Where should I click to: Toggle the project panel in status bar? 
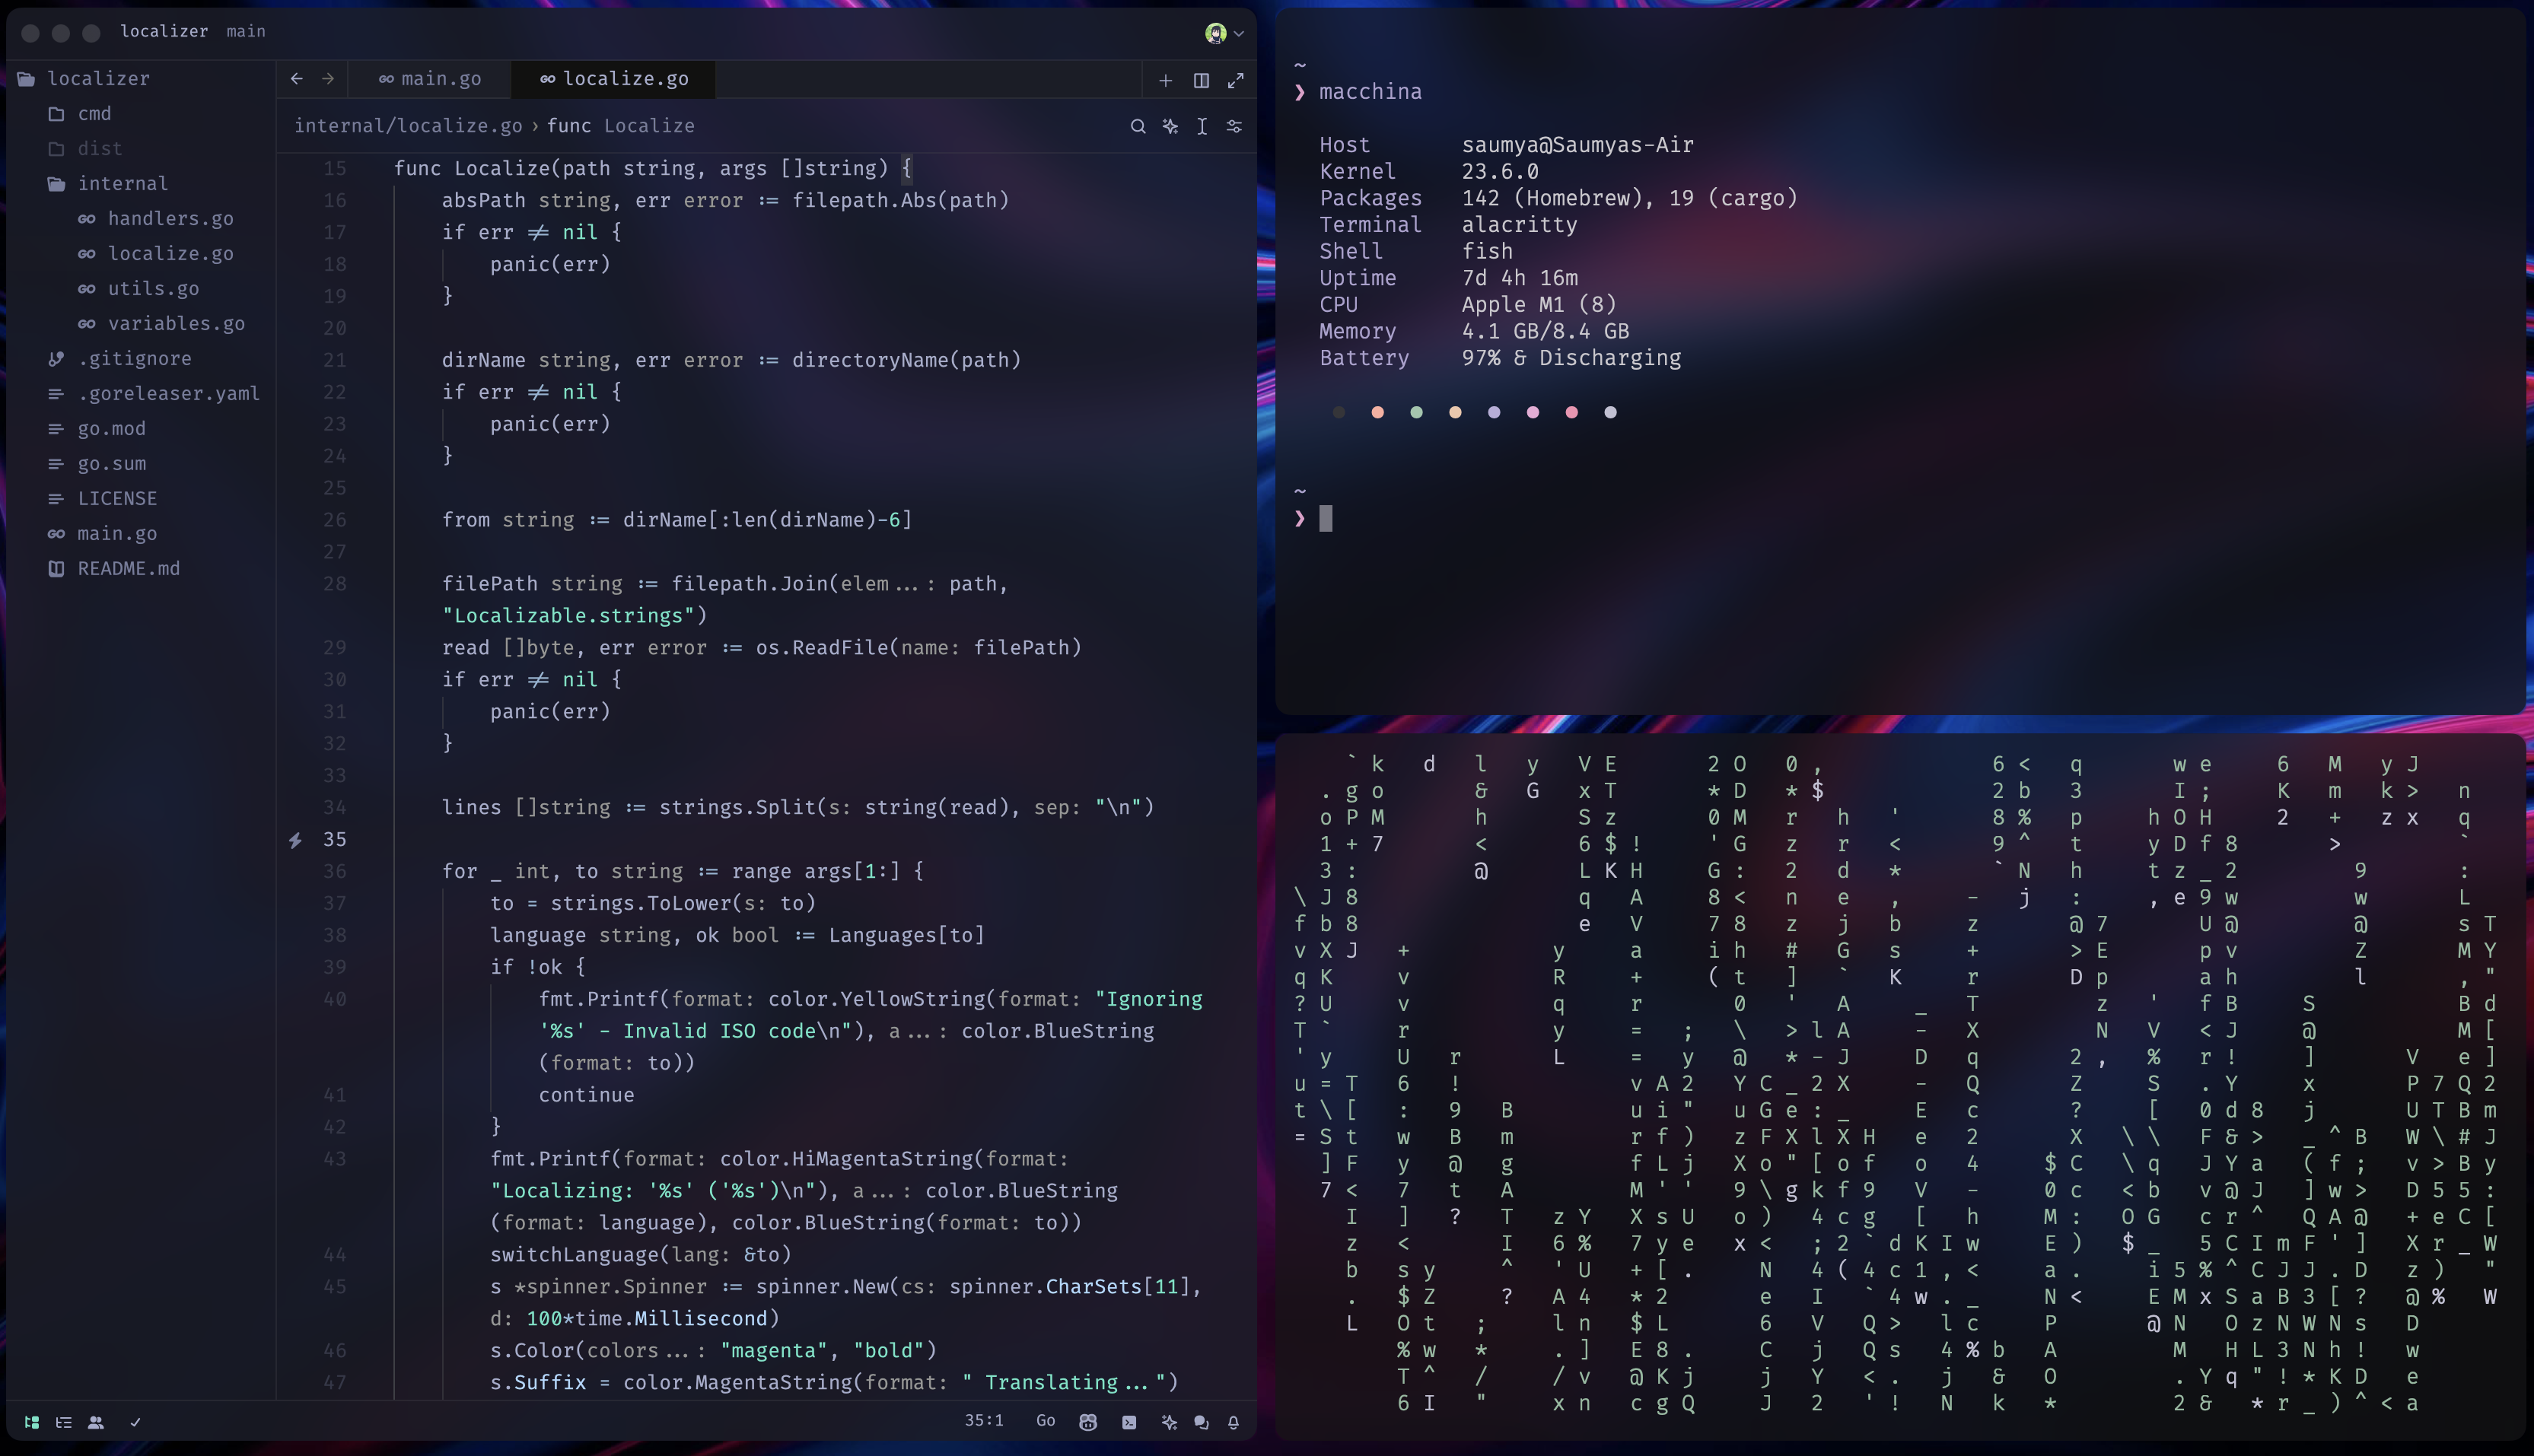pyautogui.click(x=32, y=1422)
